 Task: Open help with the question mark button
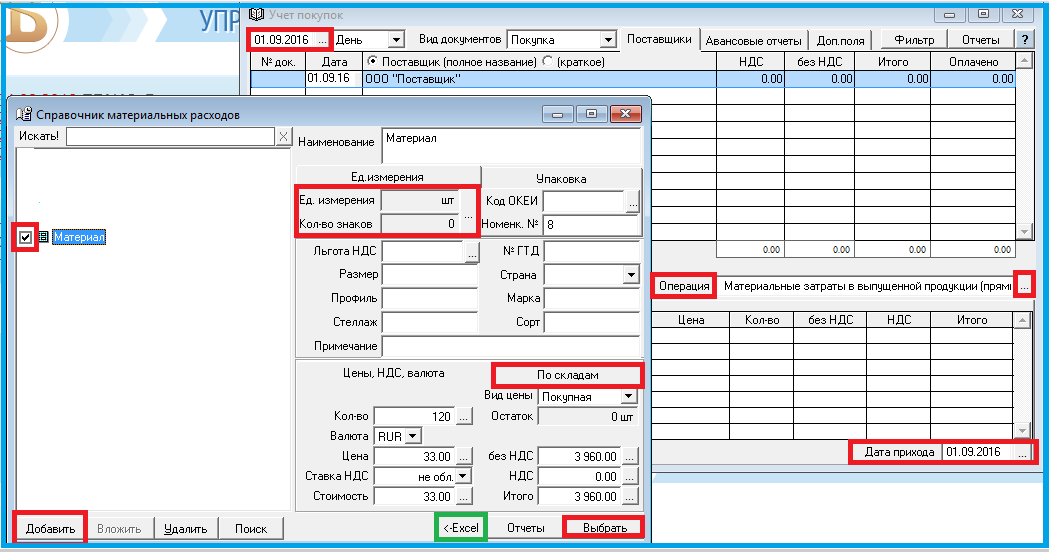[x=1024, y=40]
